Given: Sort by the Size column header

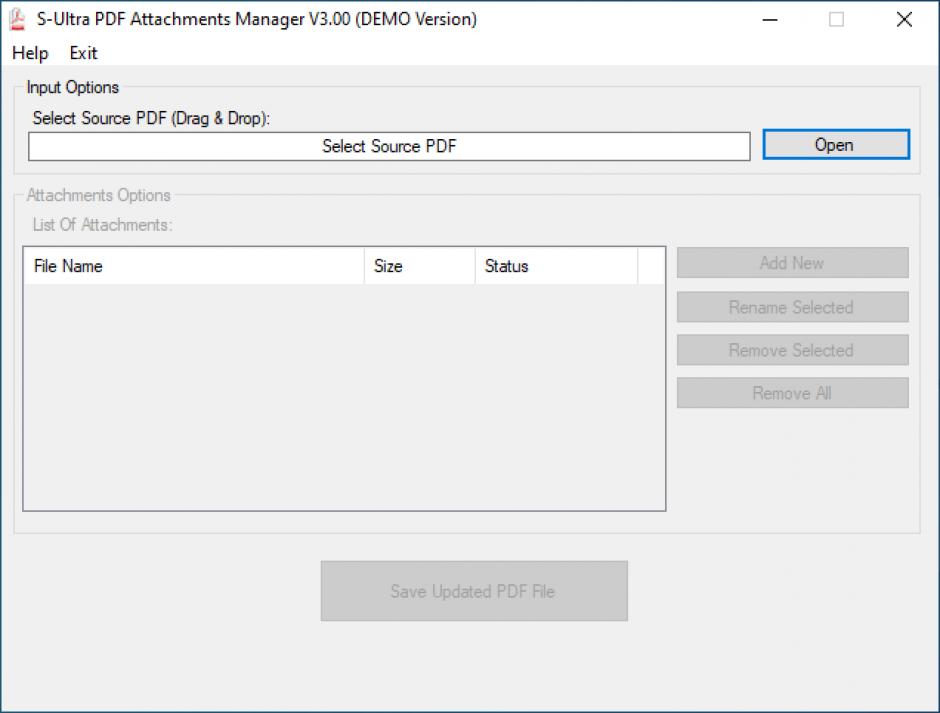Looking at the screenshot, I should click(420, 266).
